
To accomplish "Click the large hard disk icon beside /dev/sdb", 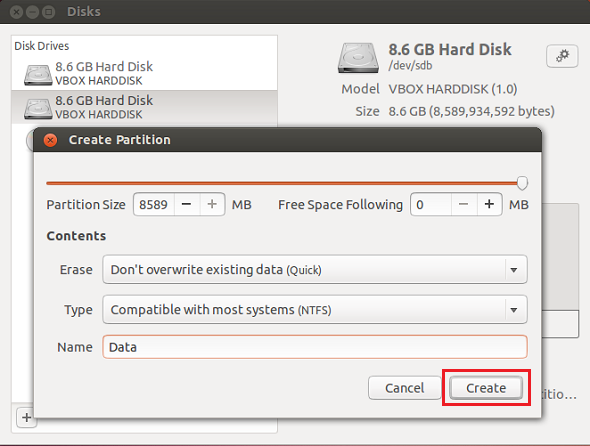I will pyautogui.click(x=358, y=58).
